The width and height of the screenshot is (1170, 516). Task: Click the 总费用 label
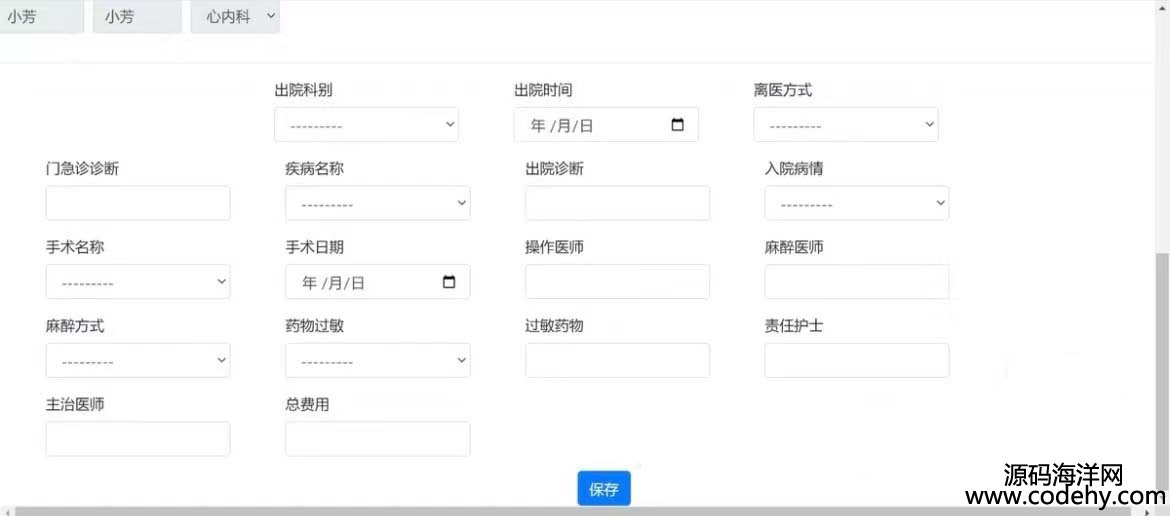[307, 404]
